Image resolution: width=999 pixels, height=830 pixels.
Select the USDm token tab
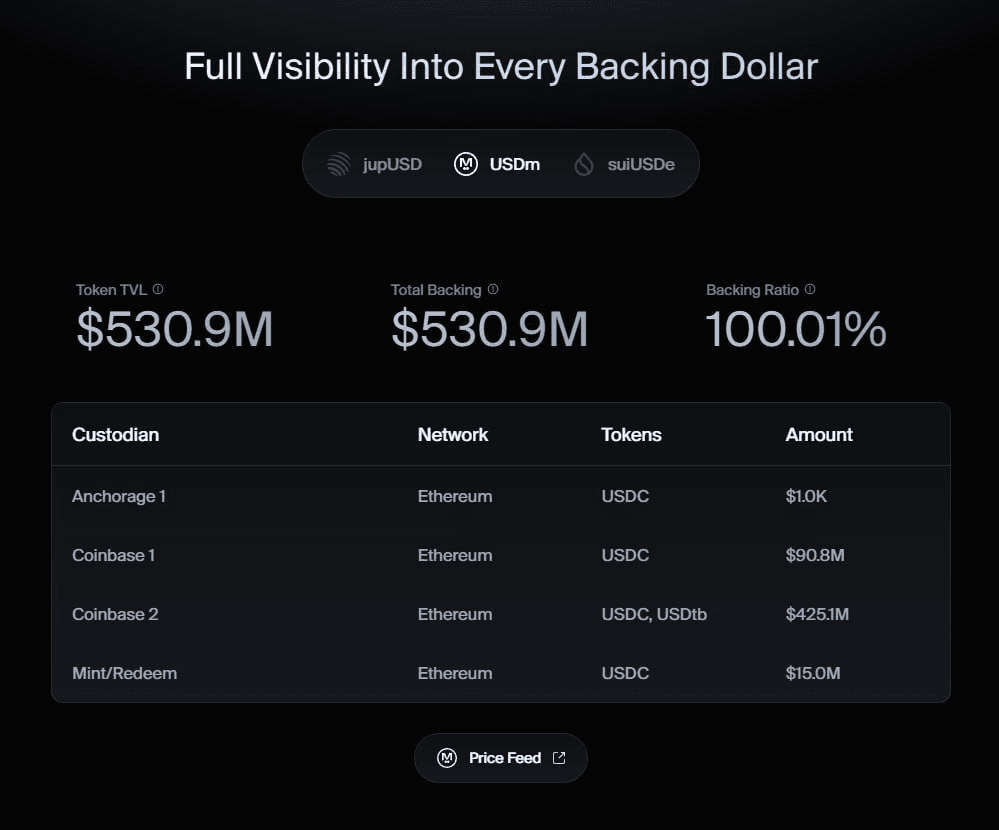point(497,164)
